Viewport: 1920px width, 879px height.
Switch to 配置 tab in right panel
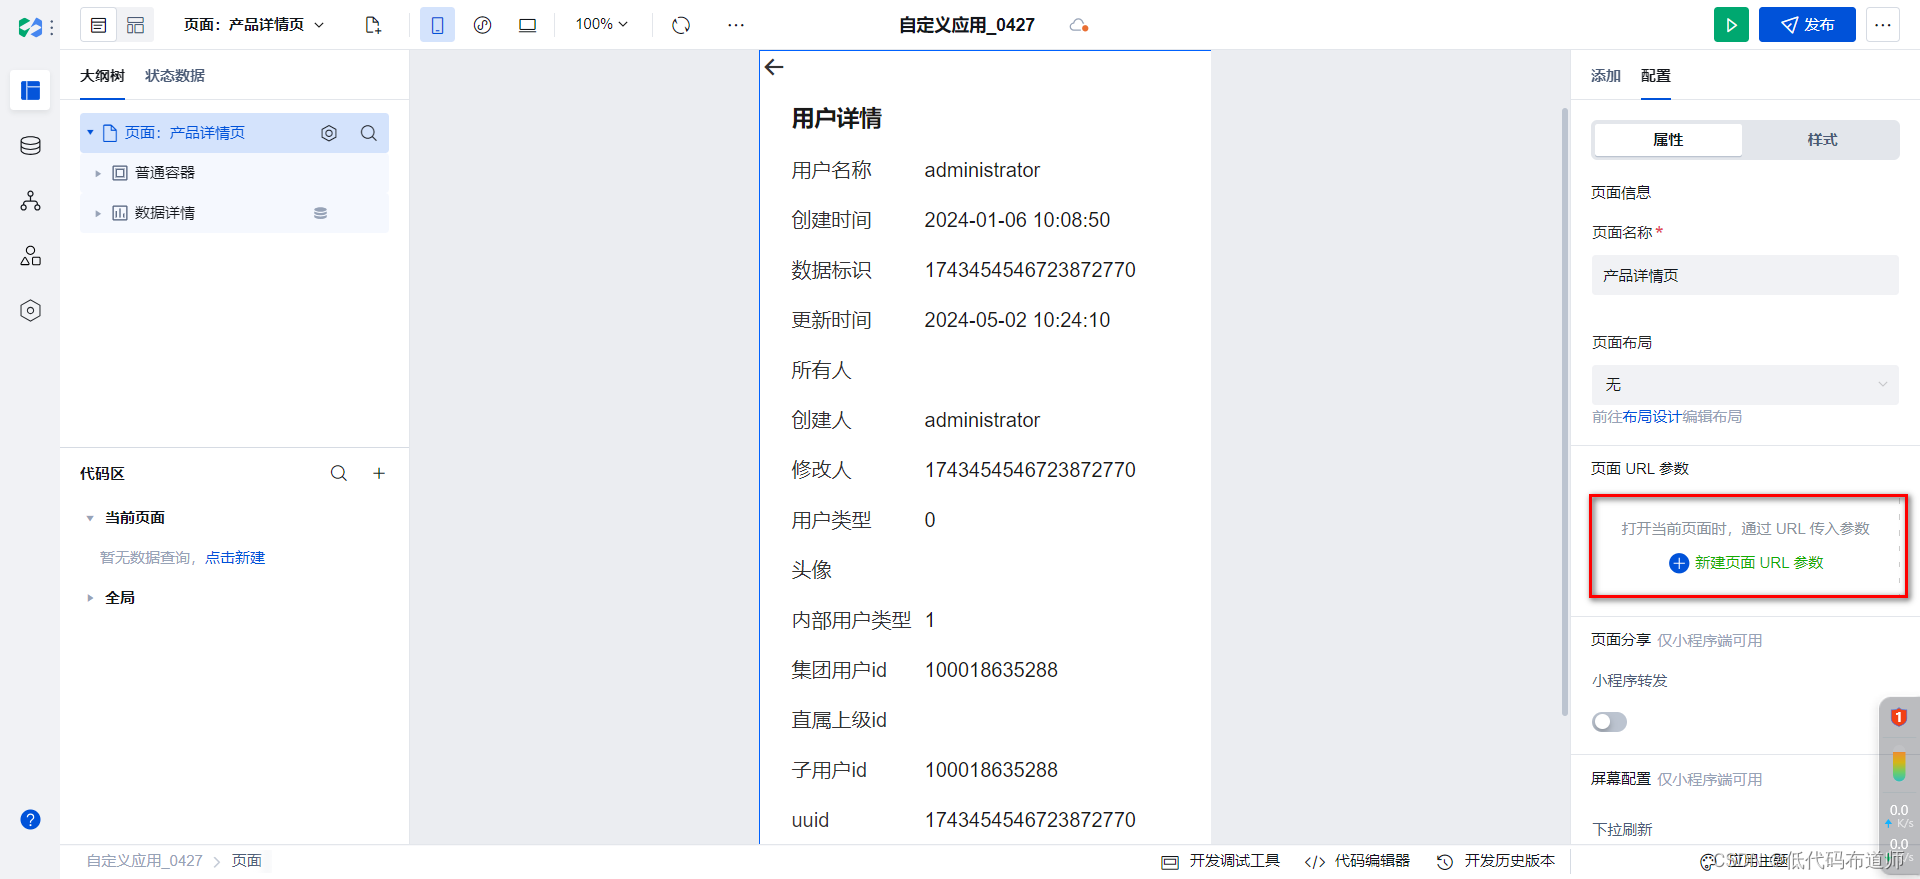coord(1656,76)
